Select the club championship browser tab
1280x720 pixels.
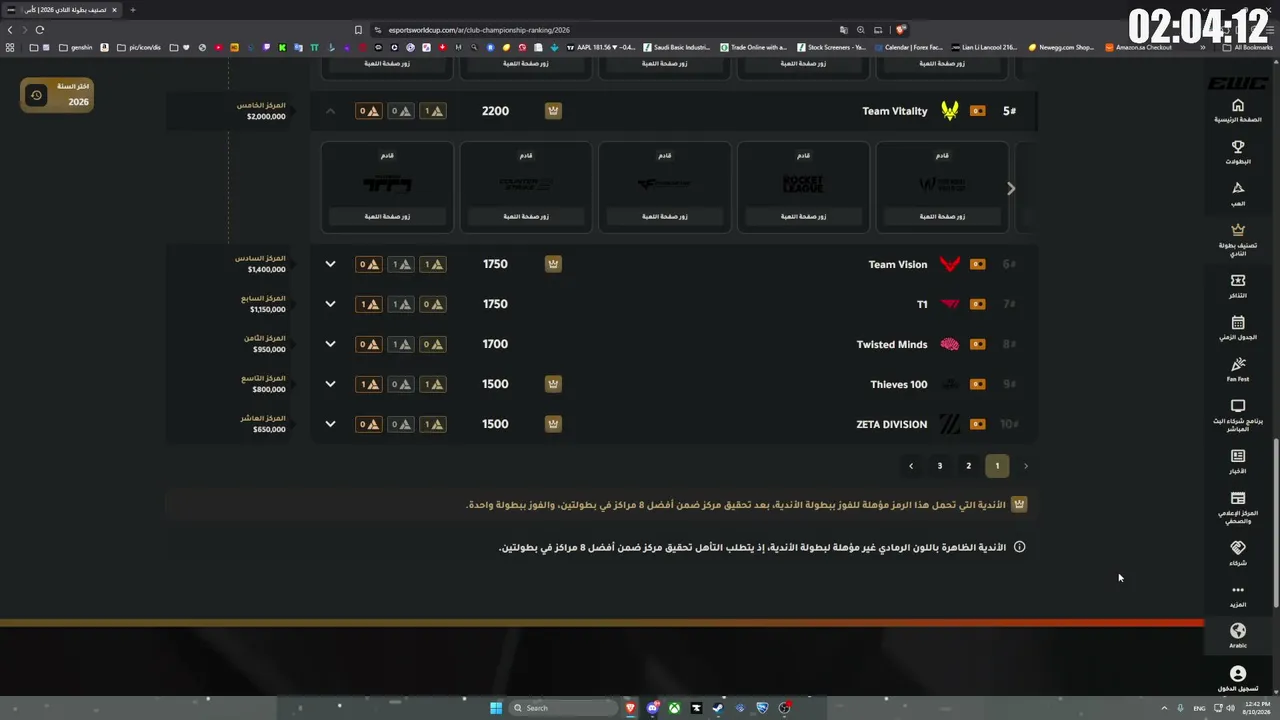point(62,10)
